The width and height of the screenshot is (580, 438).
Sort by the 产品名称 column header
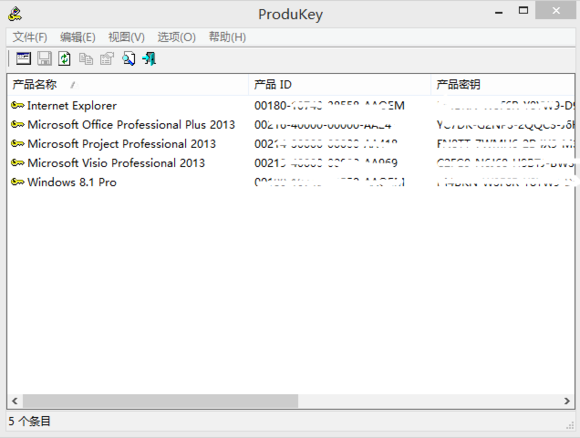coord(128,85)
